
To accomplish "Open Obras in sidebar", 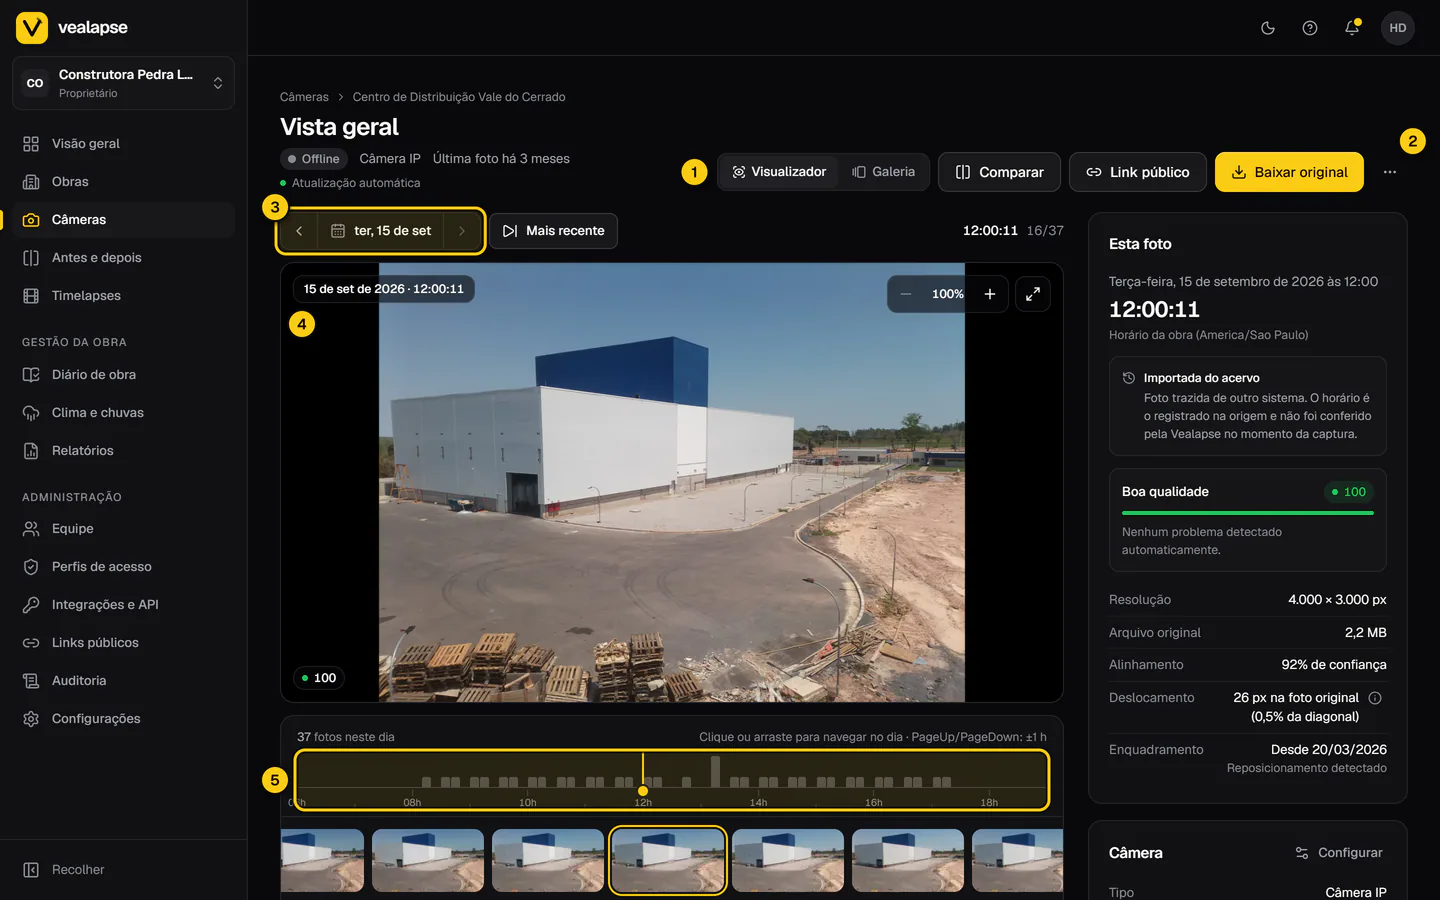I will click(124, 182).
